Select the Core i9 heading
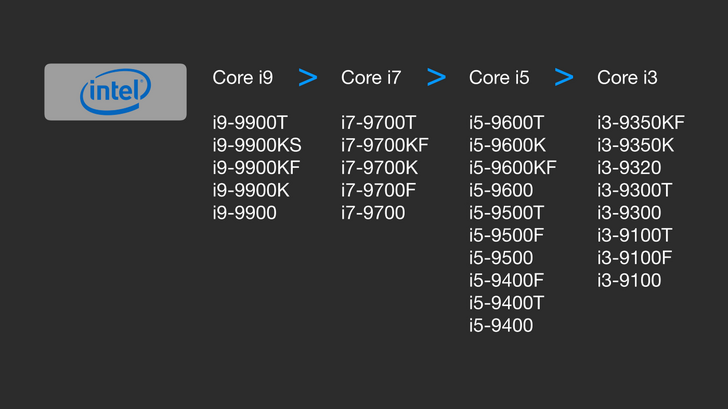Image resolution: width=728 pixels, height=409 pixels. pos(243,77)
